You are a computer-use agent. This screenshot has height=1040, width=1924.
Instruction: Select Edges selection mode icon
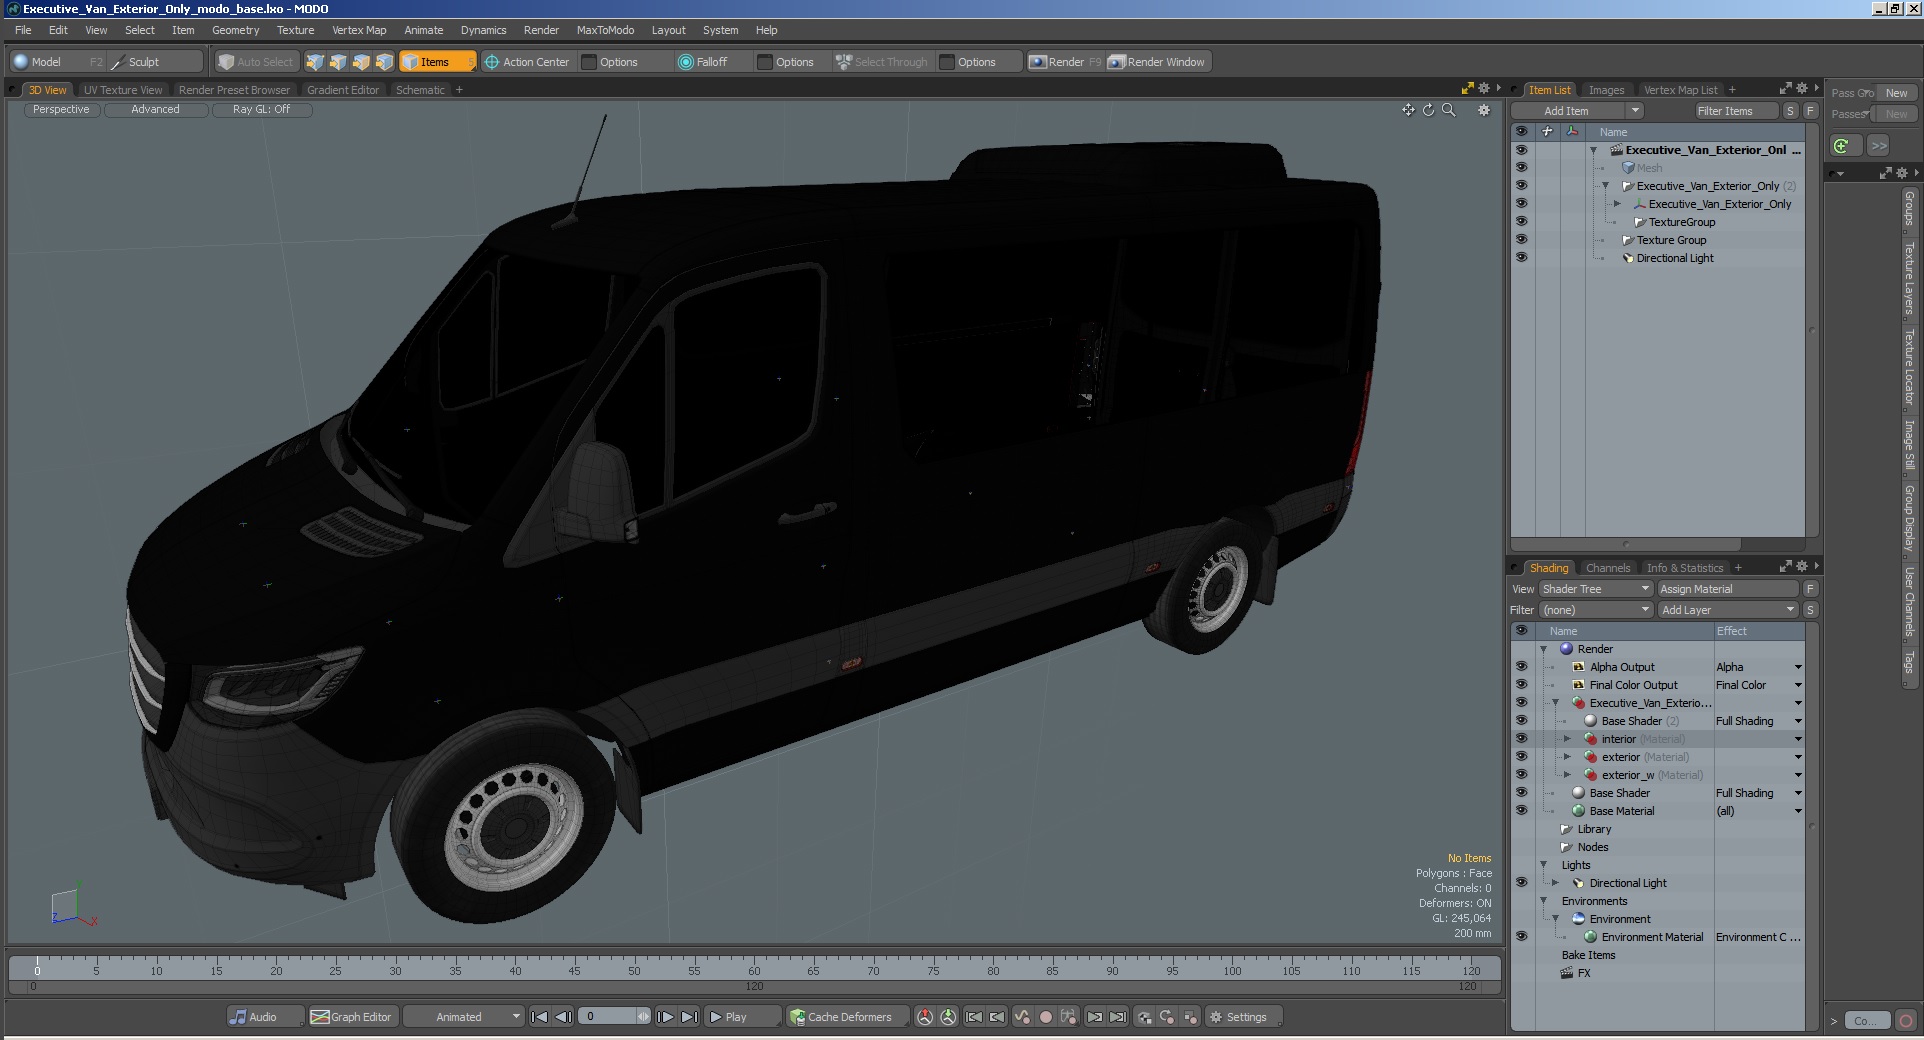pos(338,62)
